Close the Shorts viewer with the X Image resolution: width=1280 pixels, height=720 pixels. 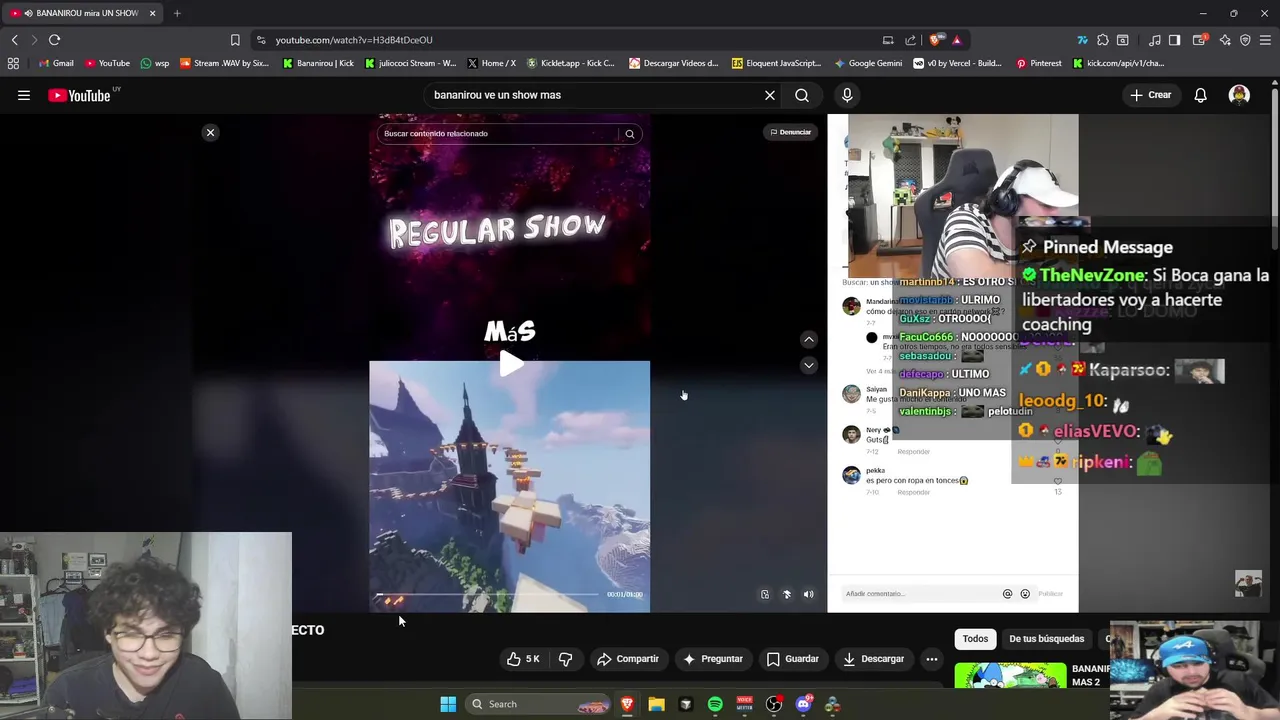pyautogui.click(x=210, y=132)
